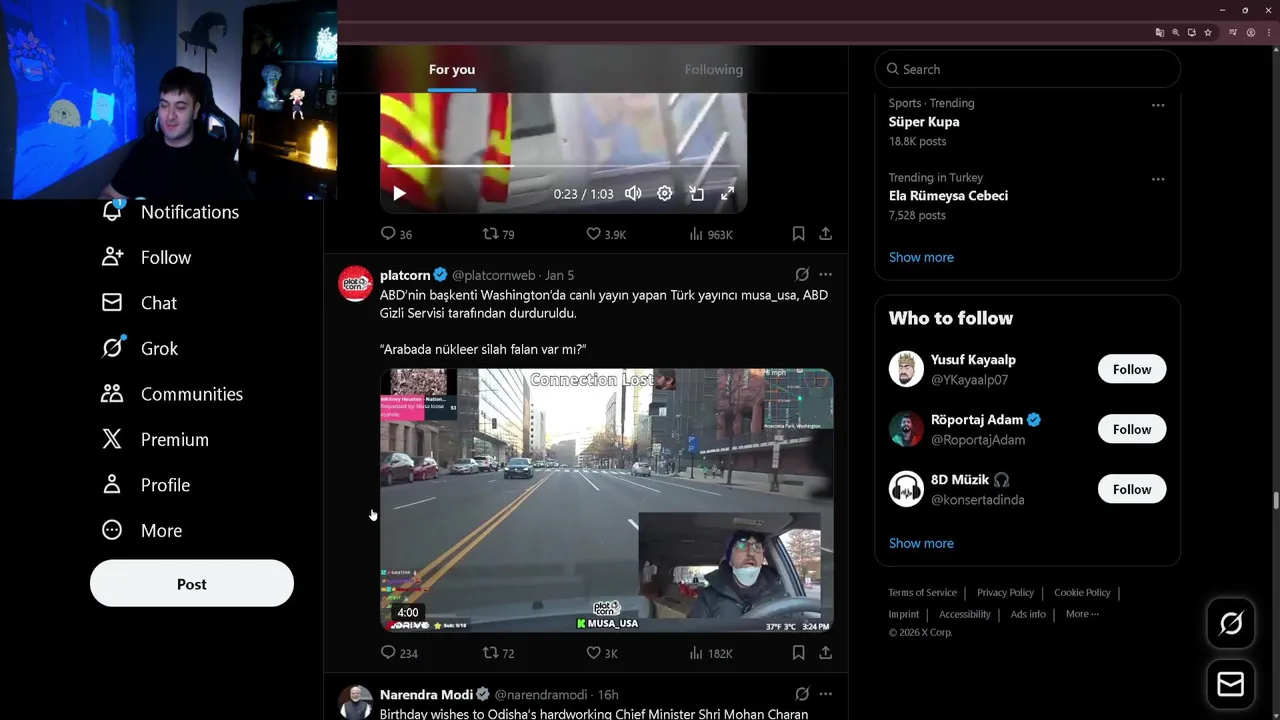
Task: Reply to platcorn post with 234 comments
Action: point(399,653)
